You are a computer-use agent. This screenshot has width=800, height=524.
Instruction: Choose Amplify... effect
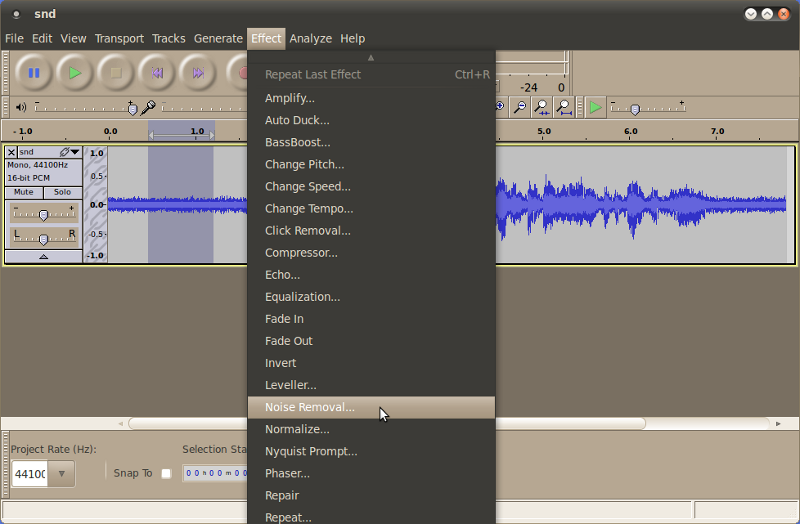(x=371, y=98)
